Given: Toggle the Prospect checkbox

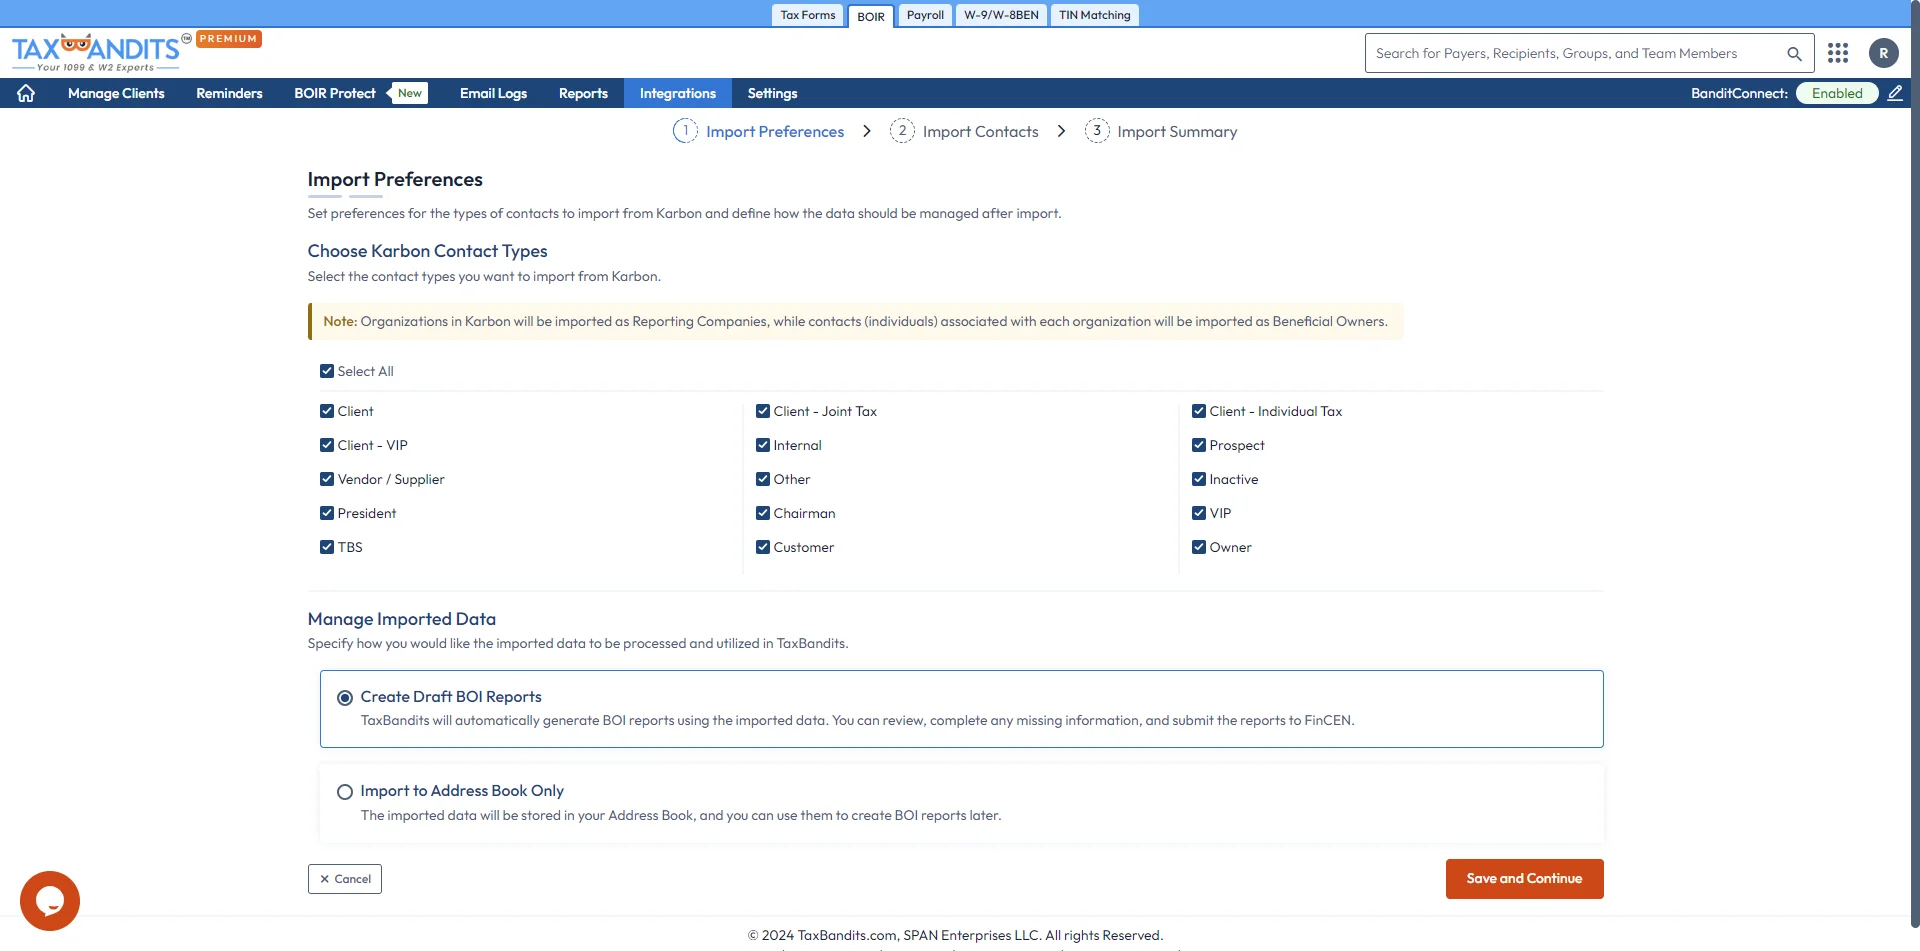Looking at the screenshot, I should pos(1199,445).
